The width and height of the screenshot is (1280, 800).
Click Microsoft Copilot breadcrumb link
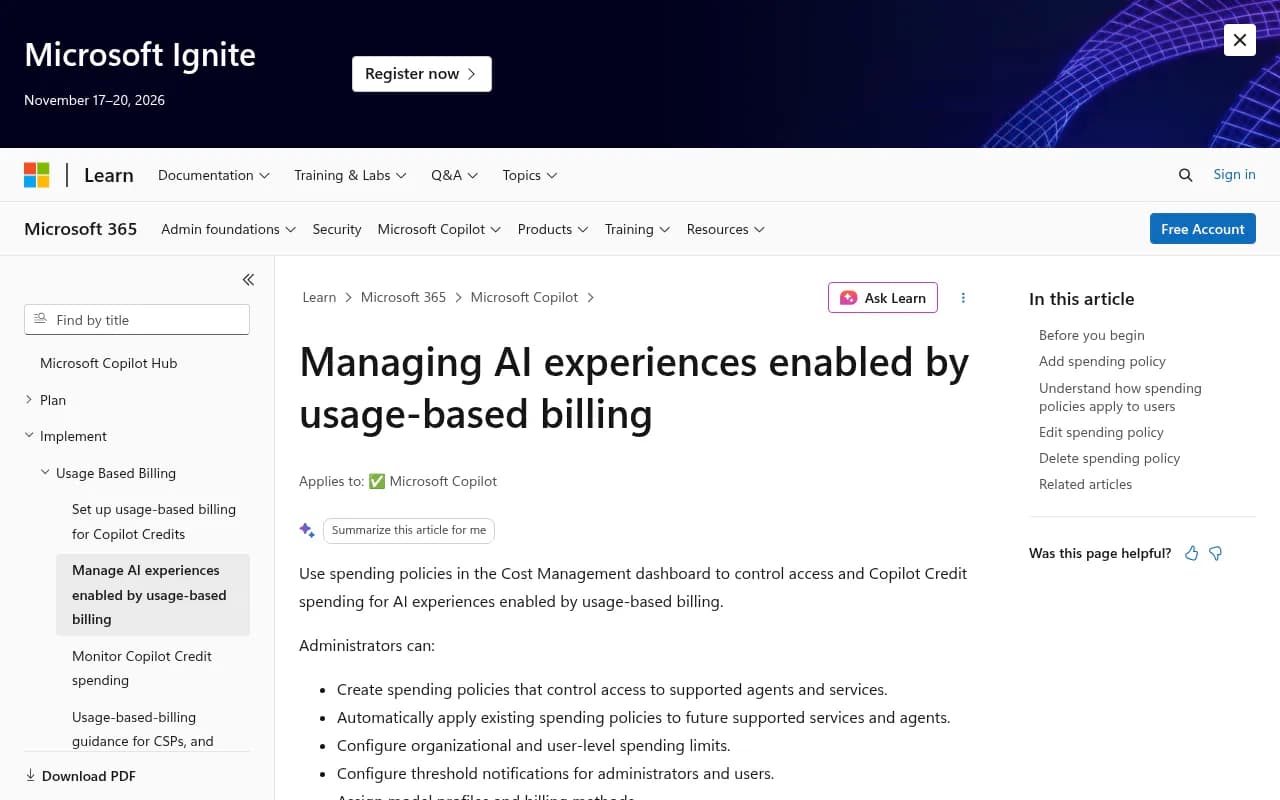524,297
